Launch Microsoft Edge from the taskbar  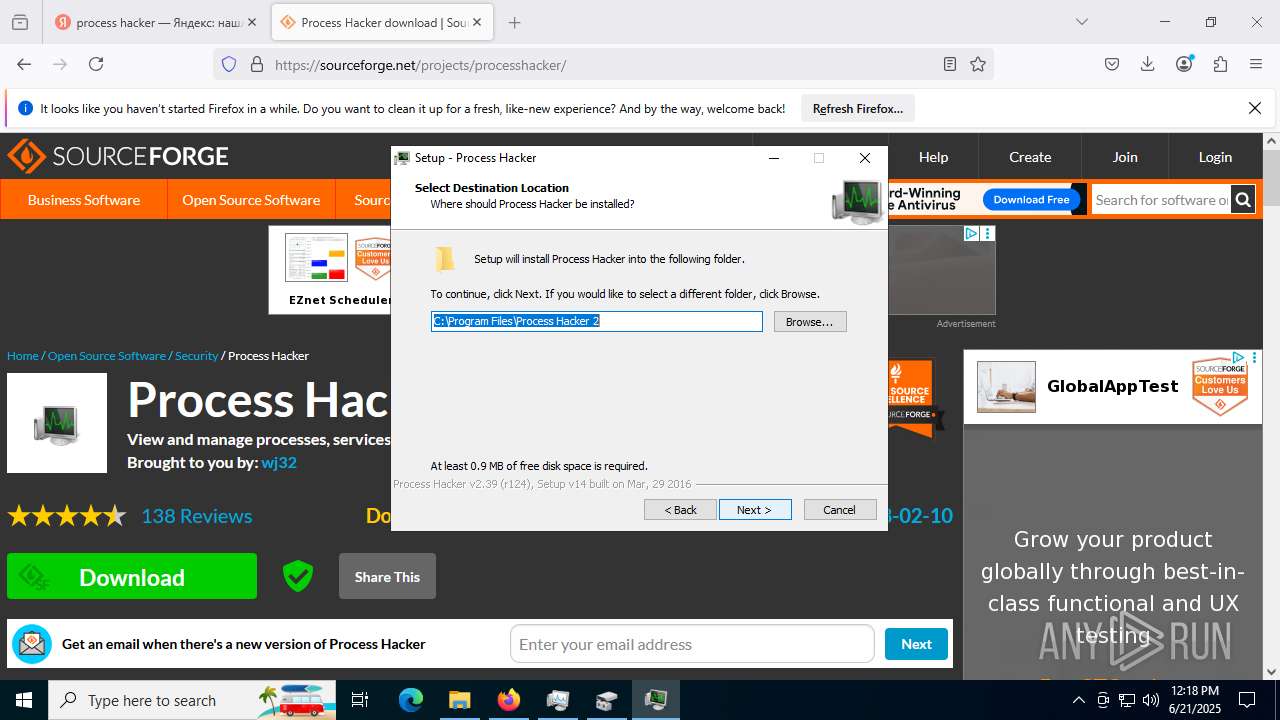[x=411, y=700]
